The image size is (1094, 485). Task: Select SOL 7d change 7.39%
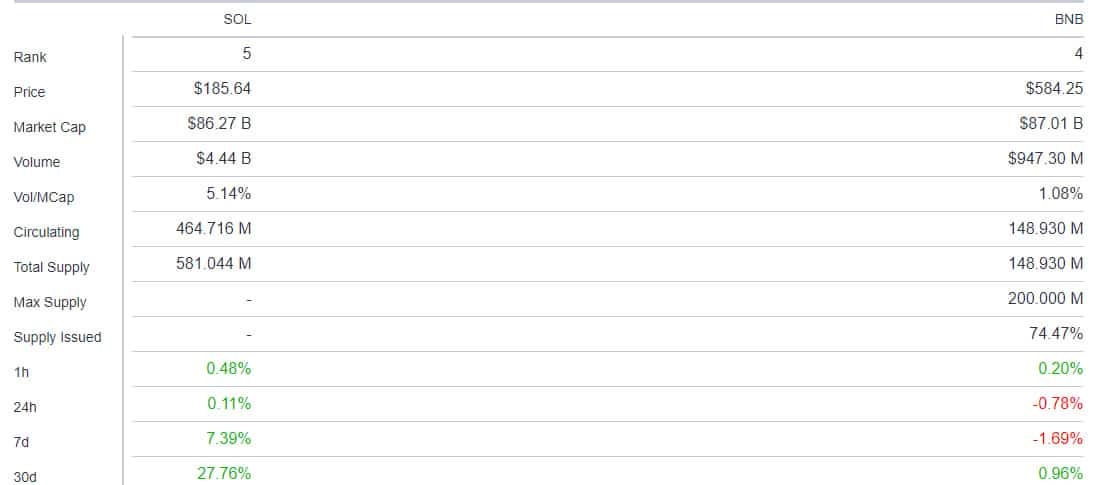pyautogui.click(x=229, y=438)
